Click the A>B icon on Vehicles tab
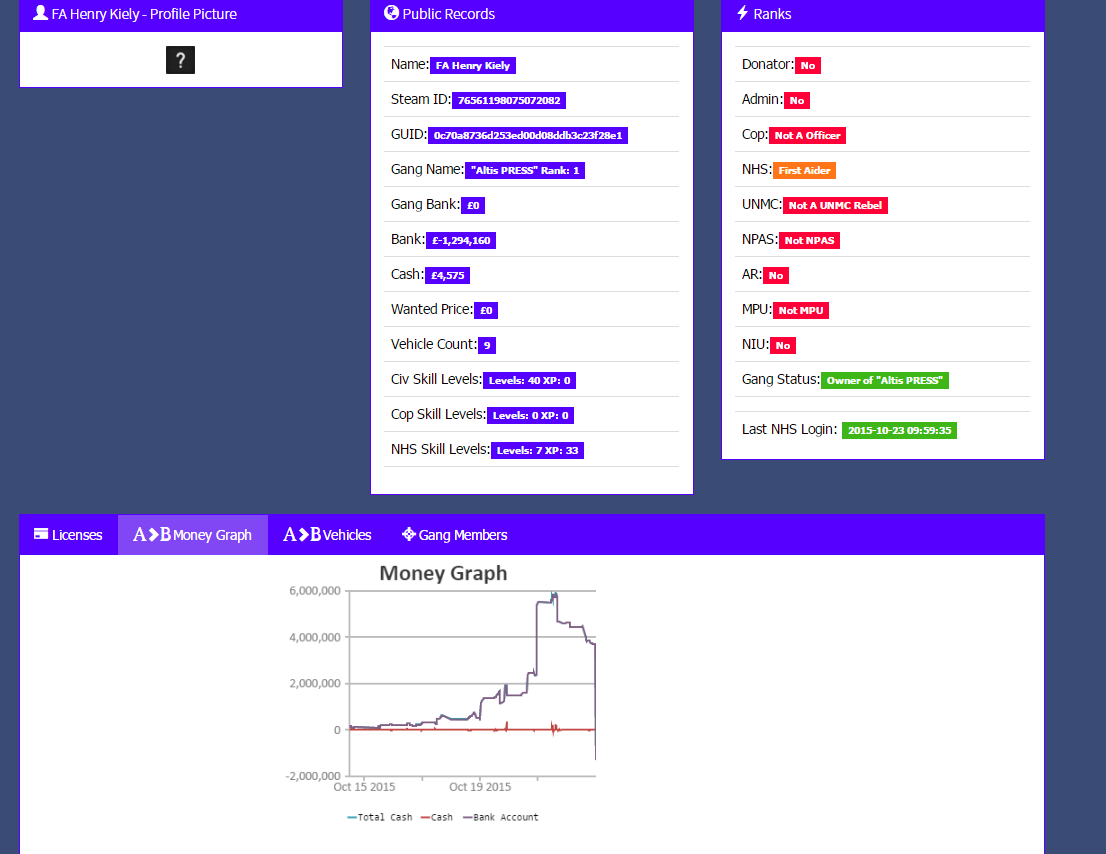The width and height of the screenshot is (1106, 854). click(302, 535)
